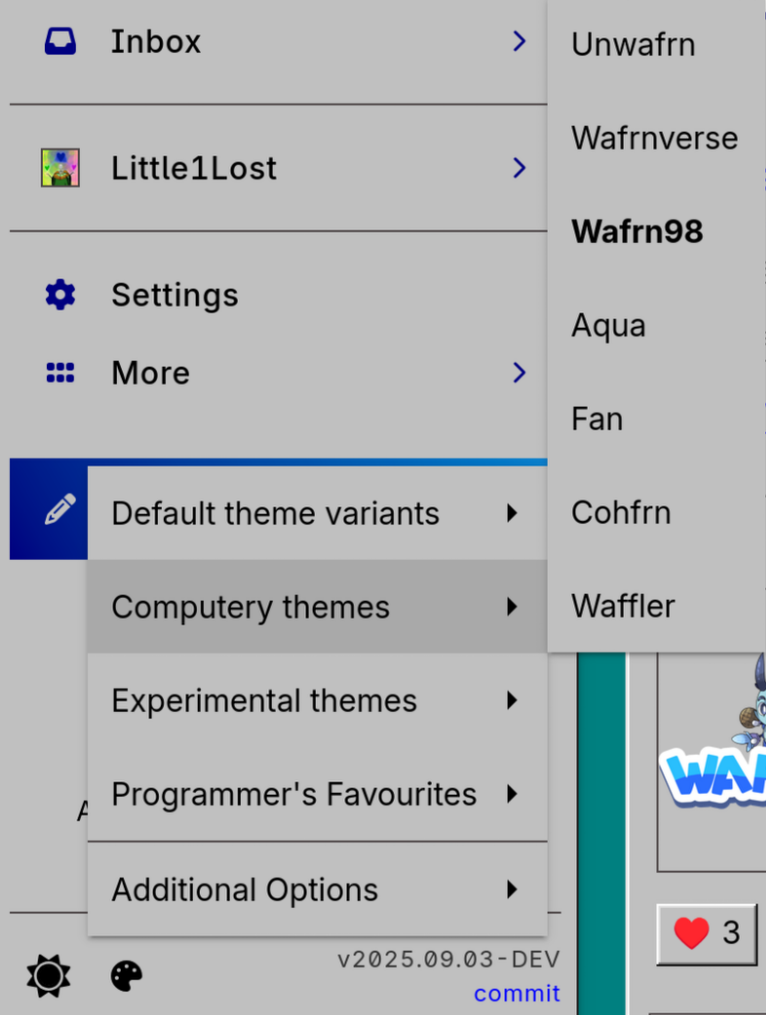Expand the Little1Lost account chevron
Image resolution: width=766 pixels, height=1015 pixels.
pyautogui.click(x=518, y=168)
